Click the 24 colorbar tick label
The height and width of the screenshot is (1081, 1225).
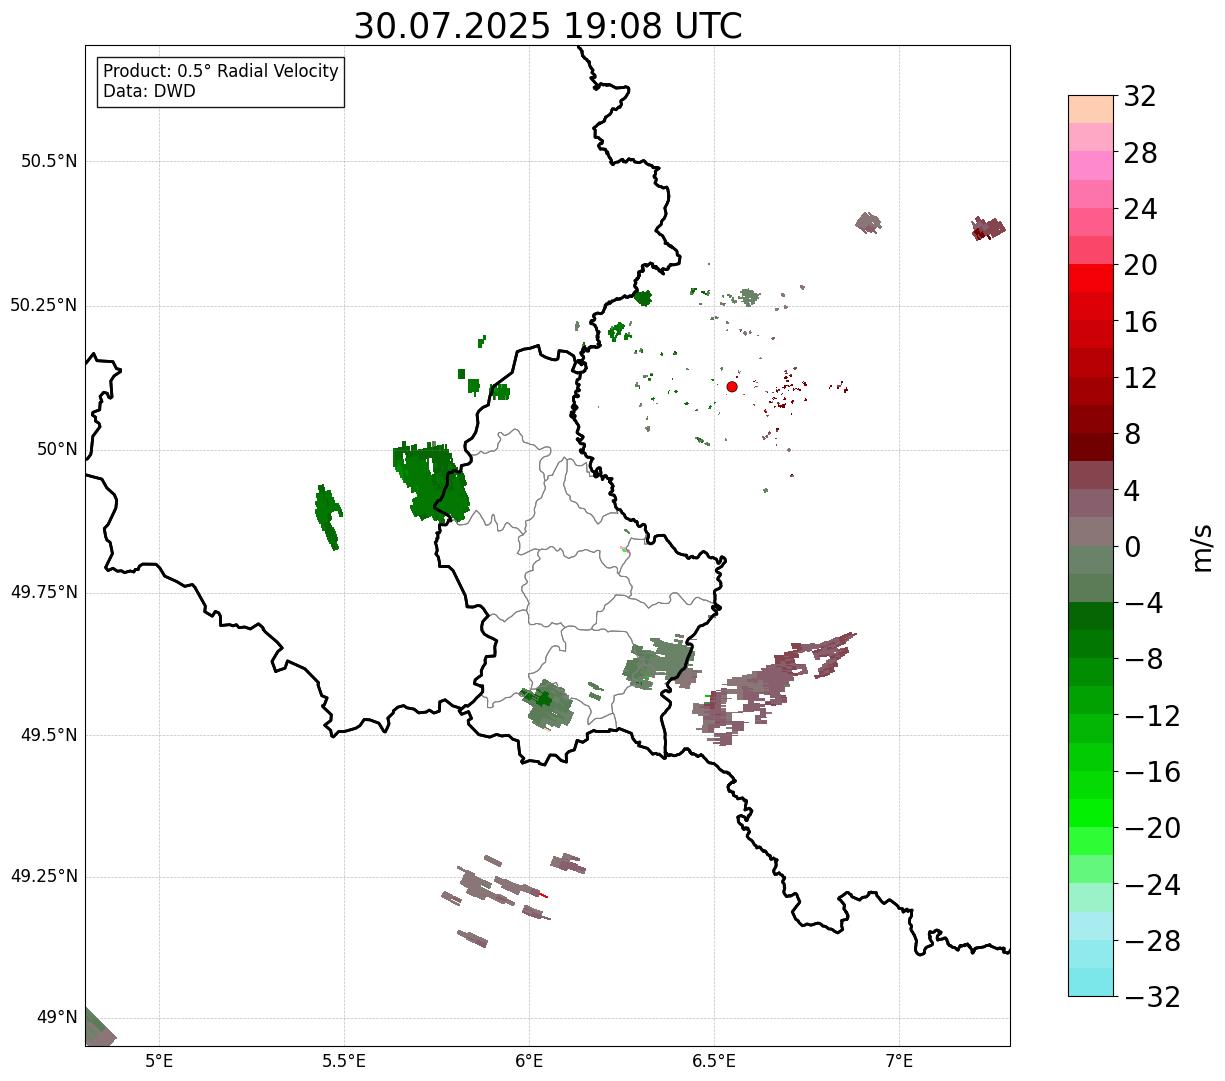click(x=1140, y=210)
